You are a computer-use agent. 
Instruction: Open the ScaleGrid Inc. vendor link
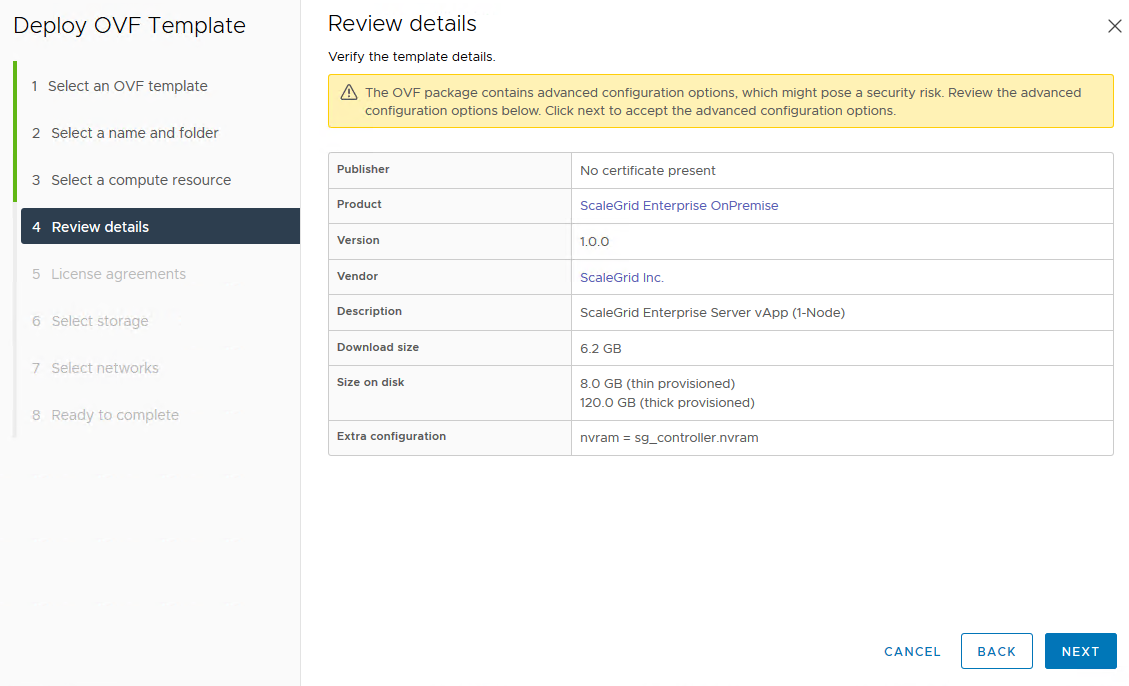621,277
